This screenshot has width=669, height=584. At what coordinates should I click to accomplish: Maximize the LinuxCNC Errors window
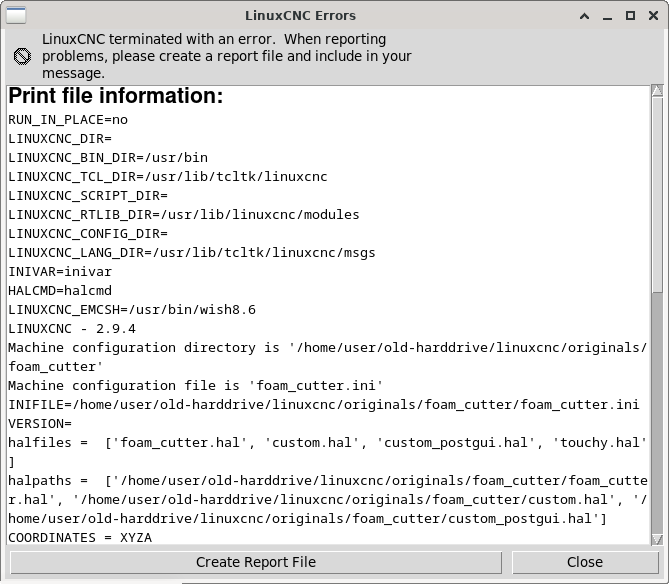tap(630, 16)
